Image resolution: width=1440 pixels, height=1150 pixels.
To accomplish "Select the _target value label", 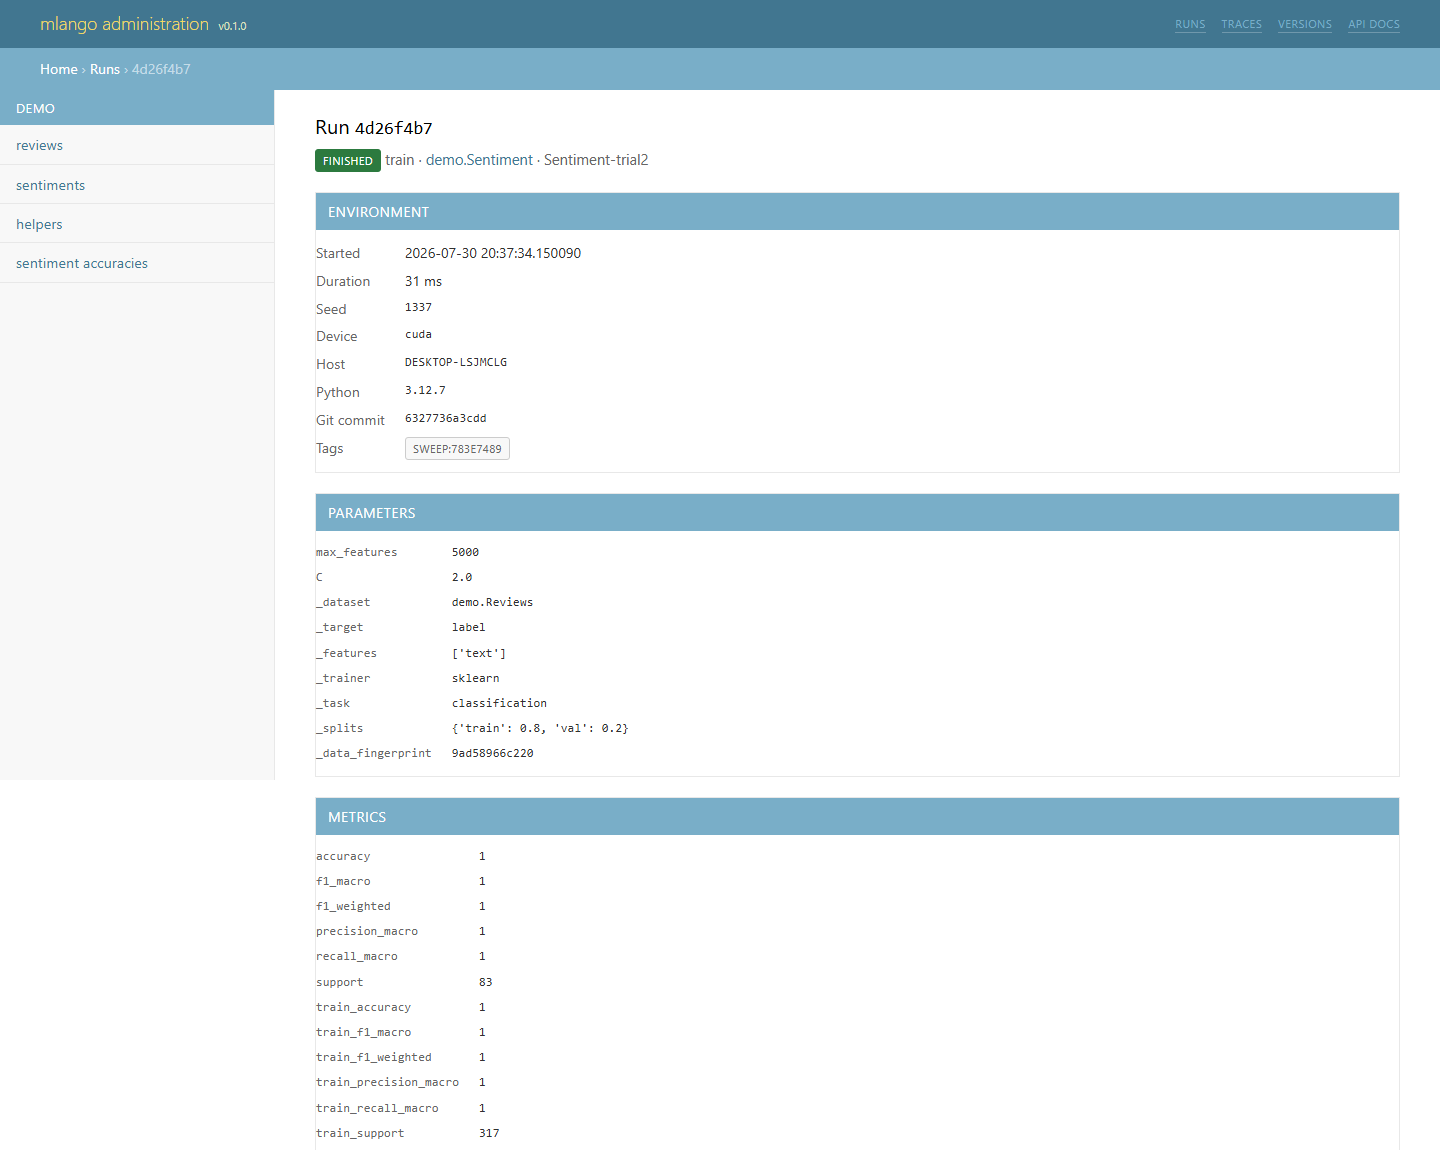I will (468, 627).
